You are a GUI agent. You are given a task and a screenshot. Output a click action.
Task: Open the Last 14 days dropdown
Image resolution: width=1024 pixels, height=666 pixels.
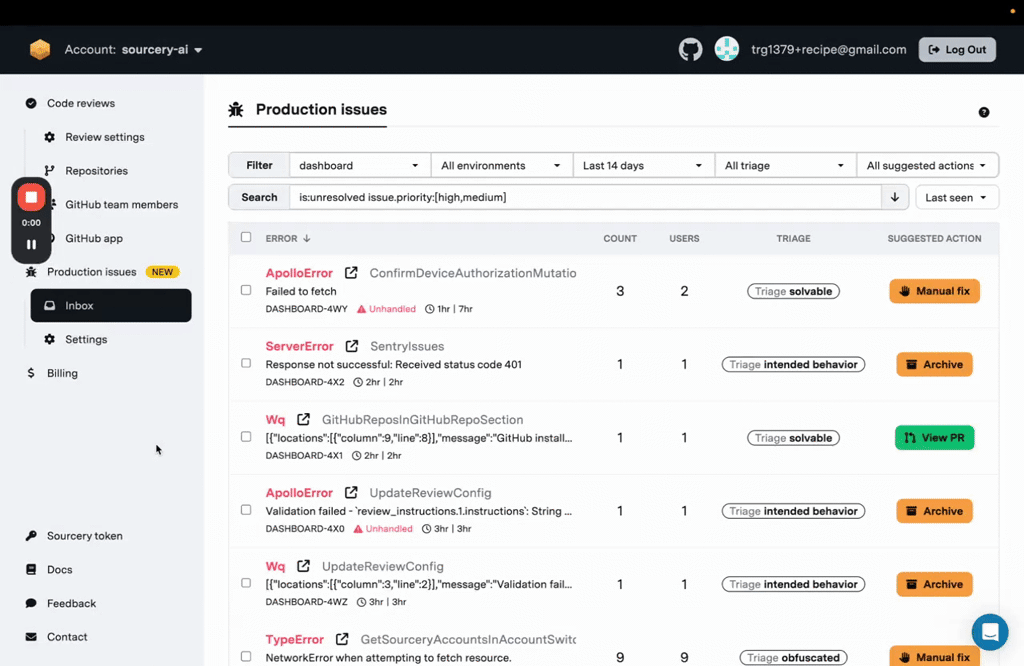tap(643, 166)
